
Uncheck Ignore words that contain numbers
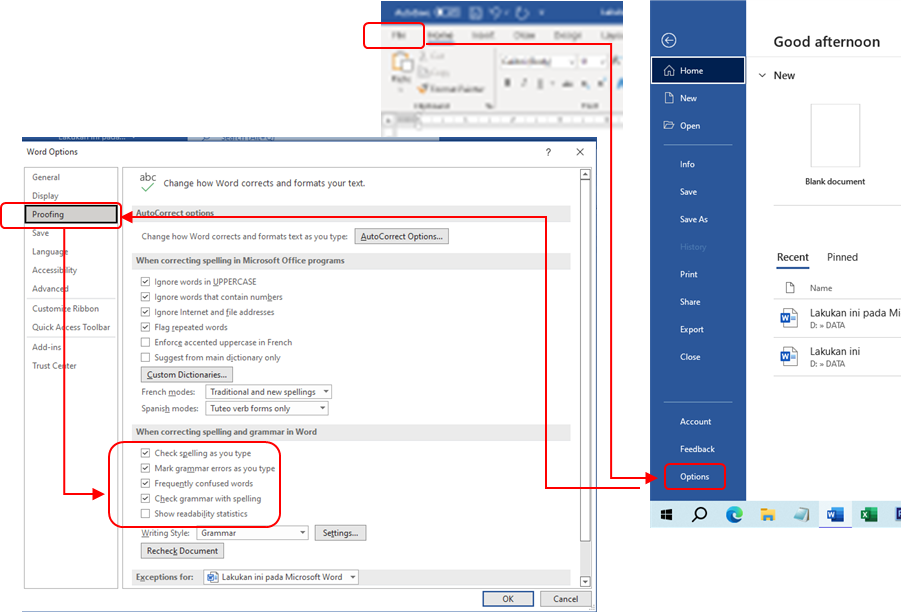click(x=145, y=297)
